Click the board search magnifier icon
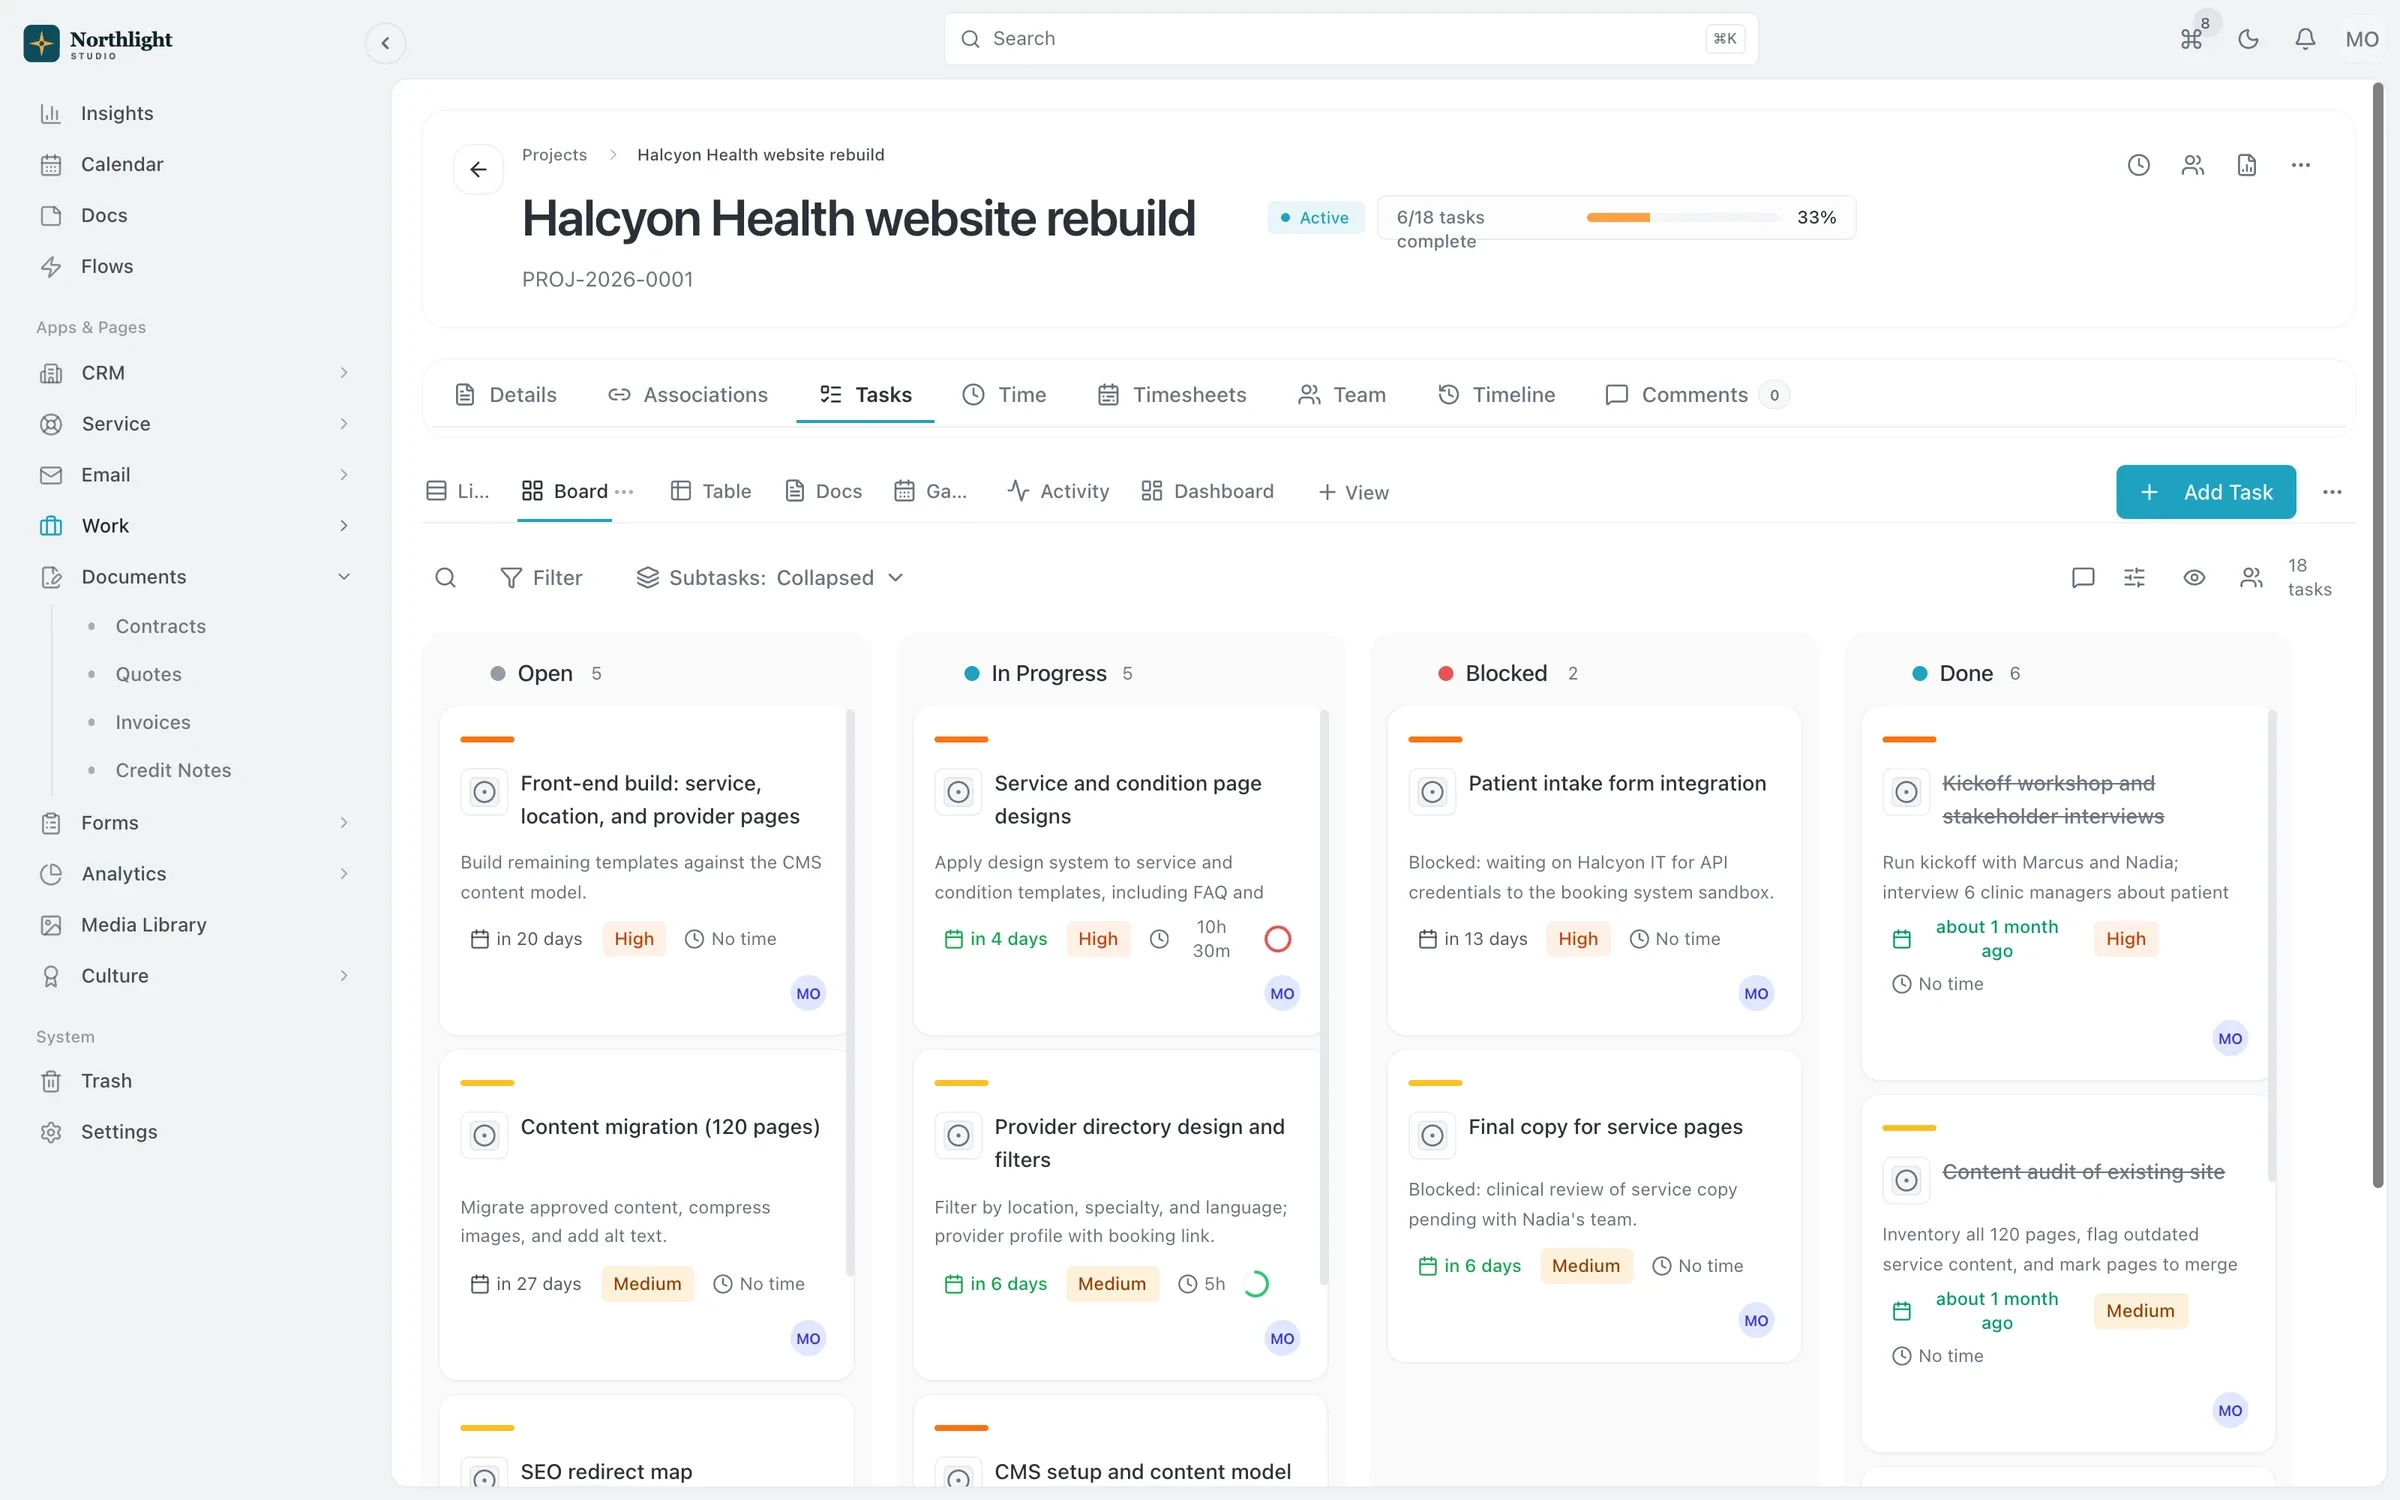Image resolution: width=2400 pixels, height=1500 pixels. (445, 577)
